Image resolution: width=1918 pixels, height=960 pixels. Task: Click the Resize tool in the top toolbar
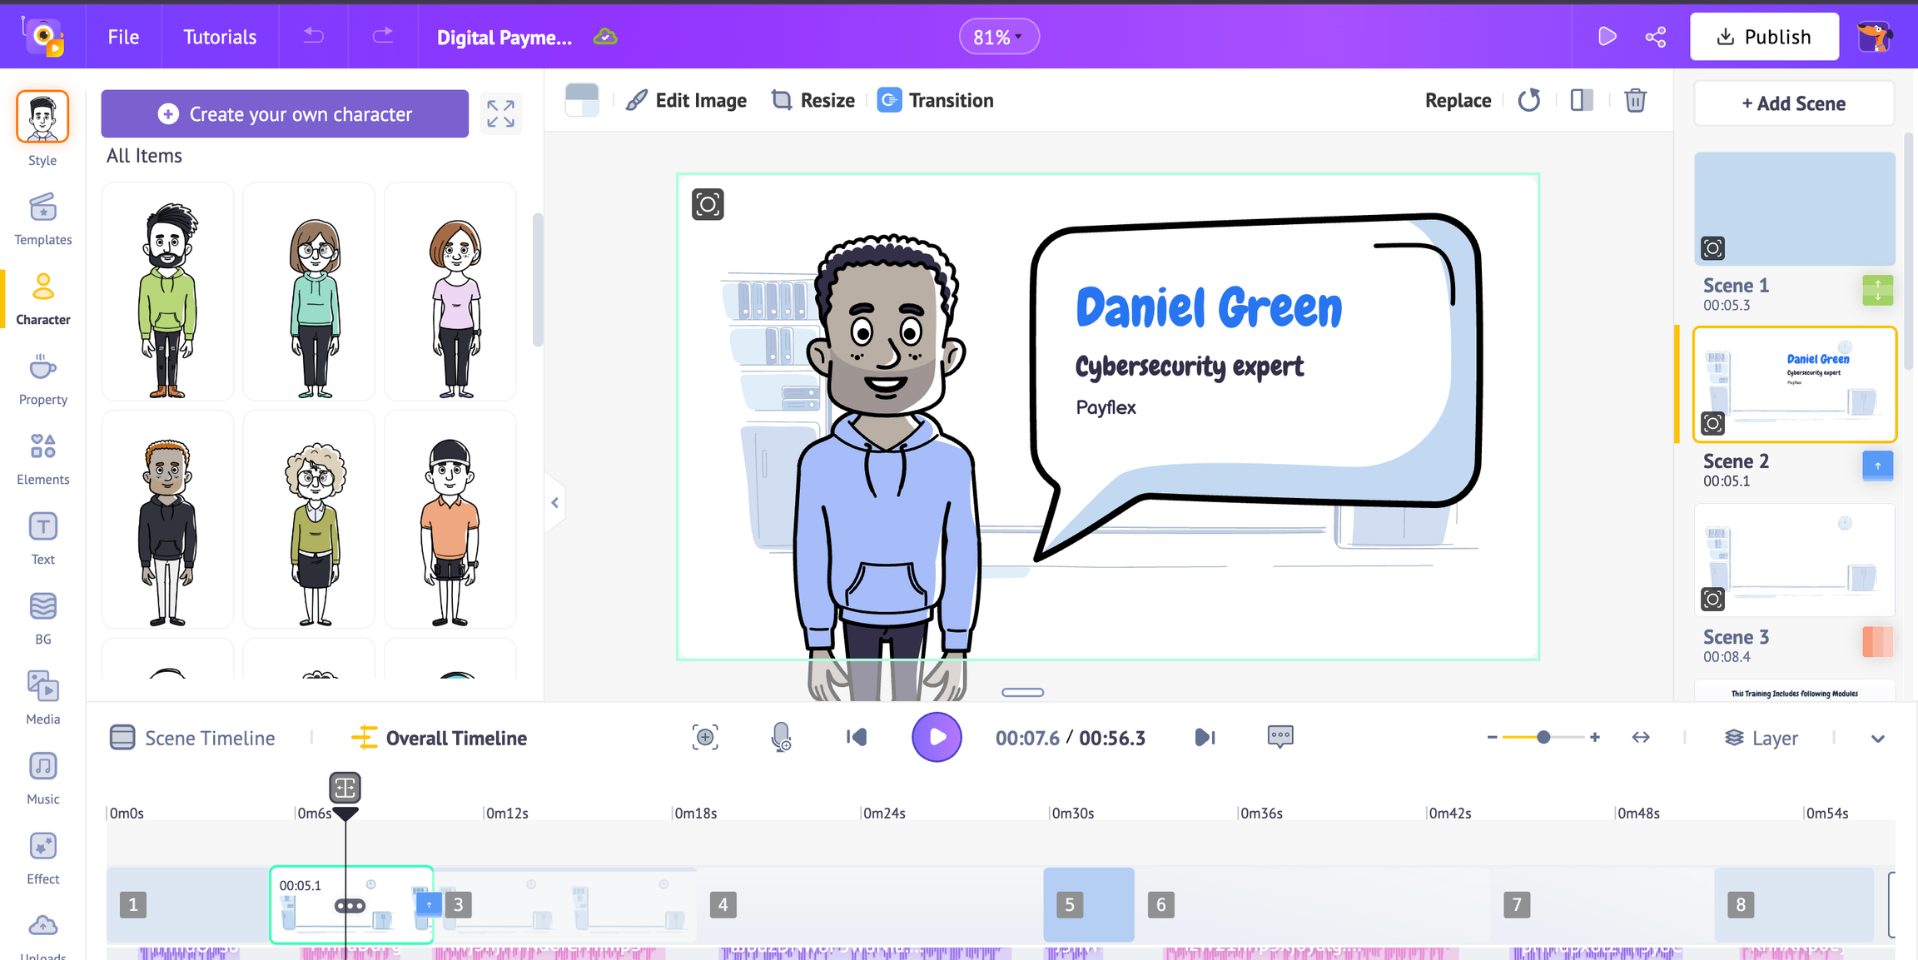pyautogui.click(x=812, y=100)
